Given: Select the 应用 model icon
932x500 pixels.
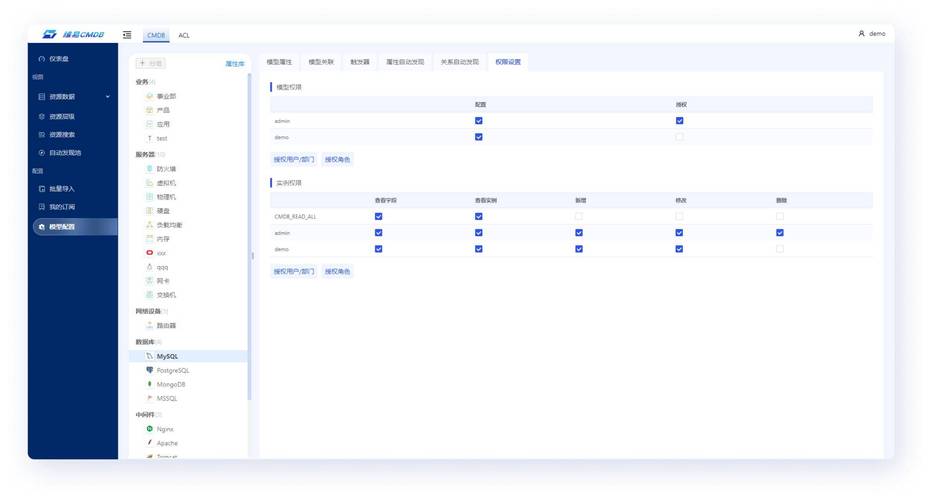Looking at the screenshot, I should pyautogui.click(x=150, y=124).
